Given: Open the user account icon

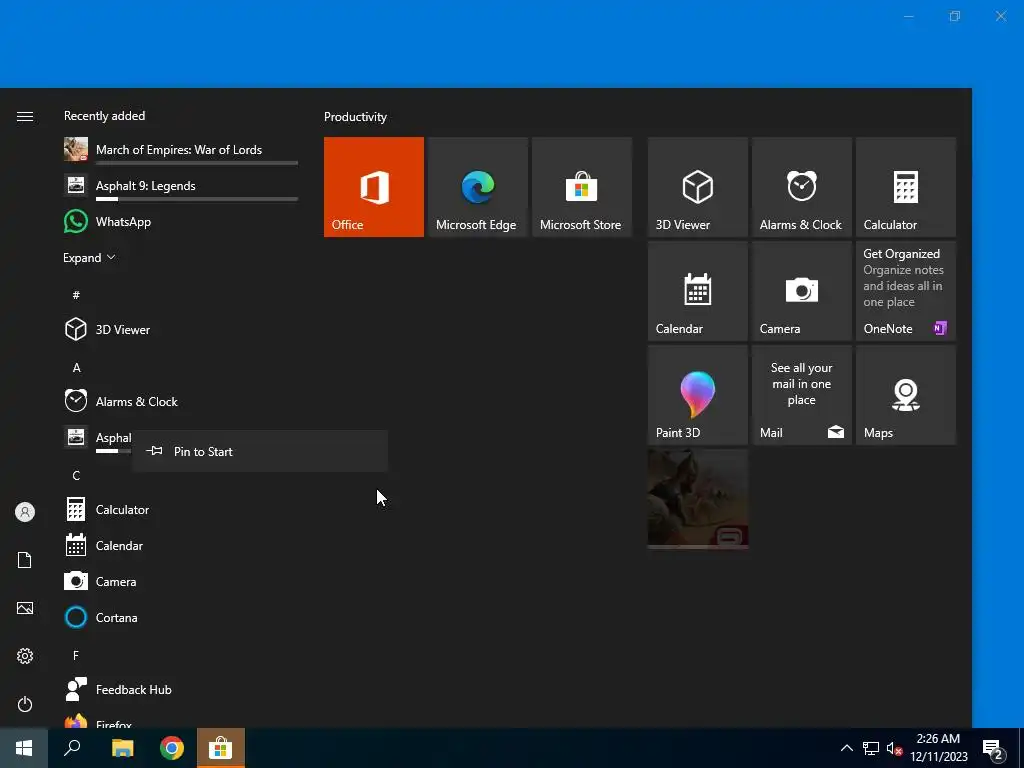Looking at the screenshot, I should 25,512.
